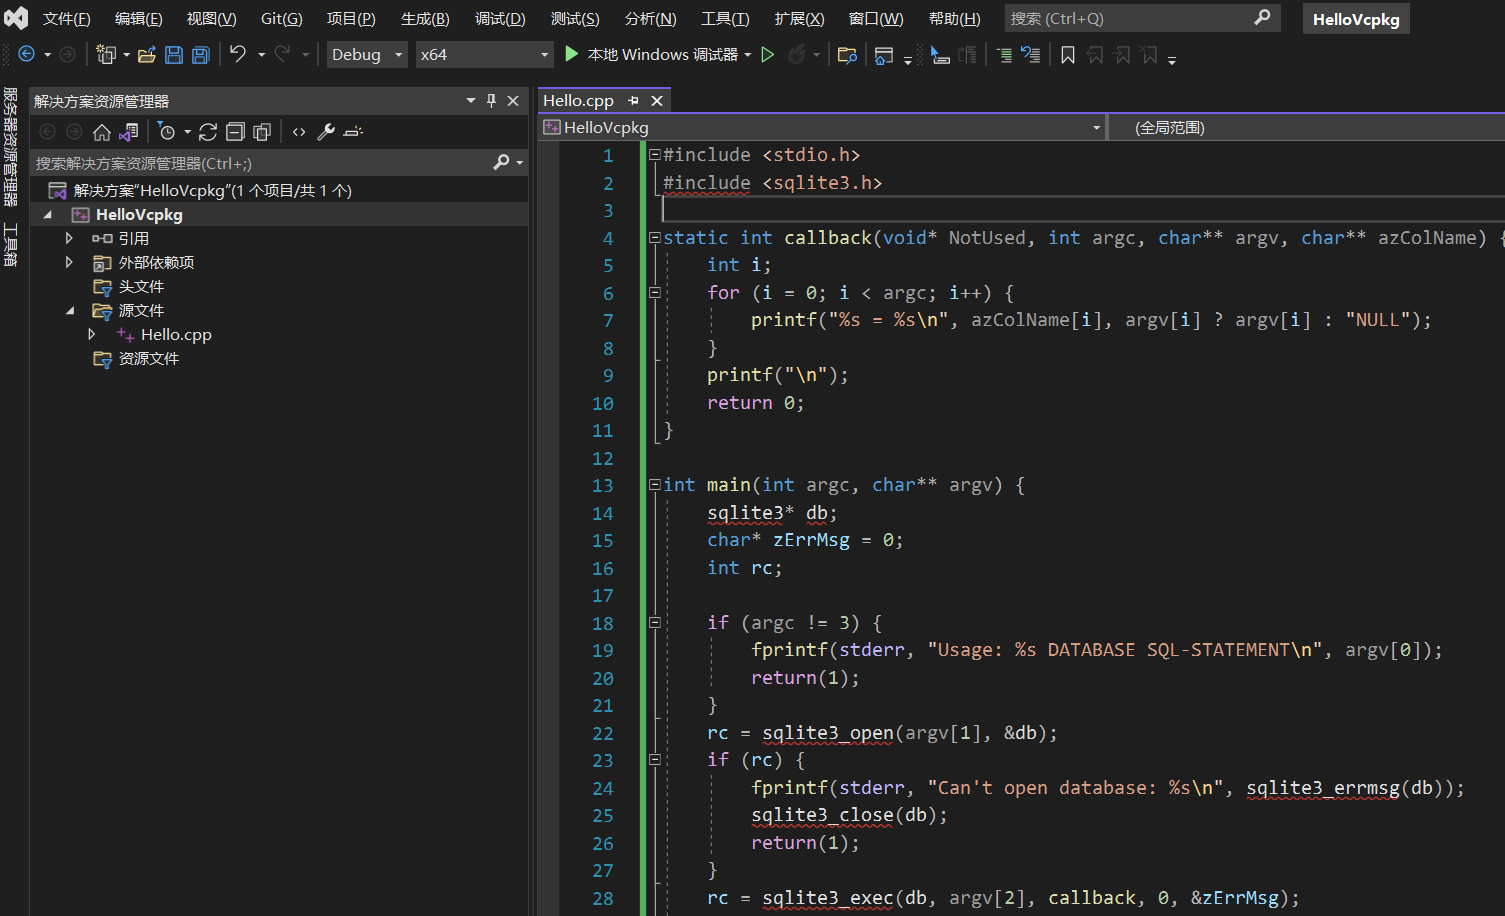The image size is (1505, 916).
Task: Collapse the for loop fold on line 6
Action: (x=654, y=293)
